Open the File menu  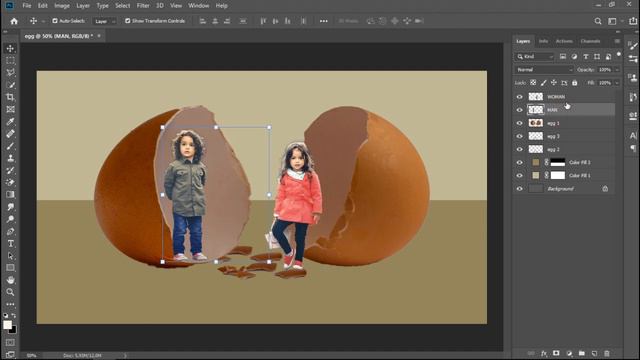click(27, 6)
